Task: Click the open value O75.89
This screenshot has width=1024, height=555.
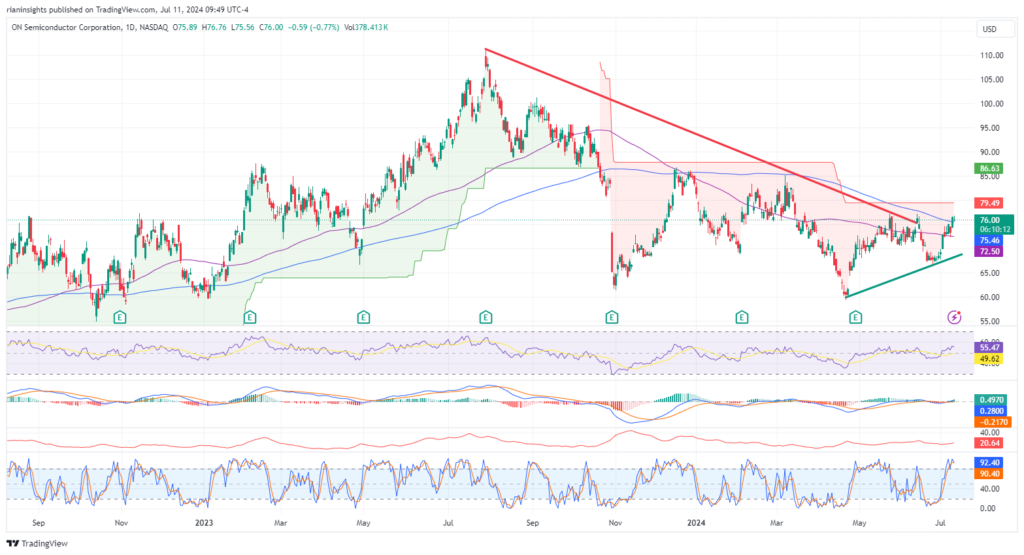Action: [185, 27]
